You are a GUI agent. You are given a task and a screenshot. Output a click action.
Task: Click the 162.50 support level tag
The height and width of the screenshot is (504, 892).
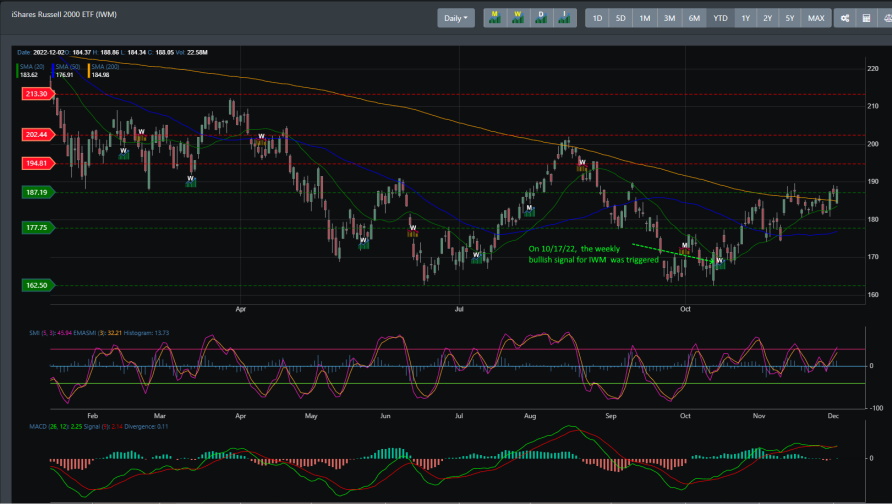38,285
